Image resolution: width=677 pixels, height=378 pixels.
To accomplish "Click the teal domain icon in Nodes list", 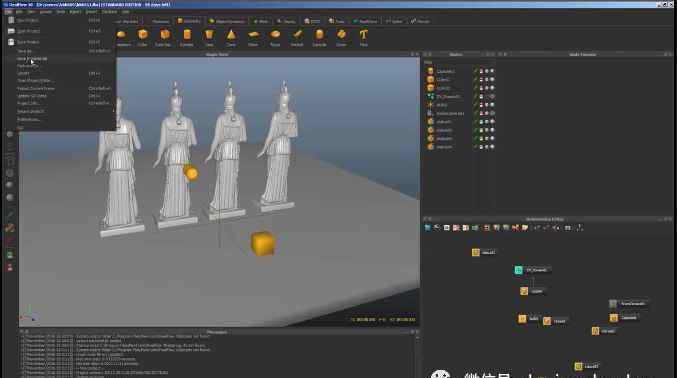I will pyautogui.click(x=430, y=96).
